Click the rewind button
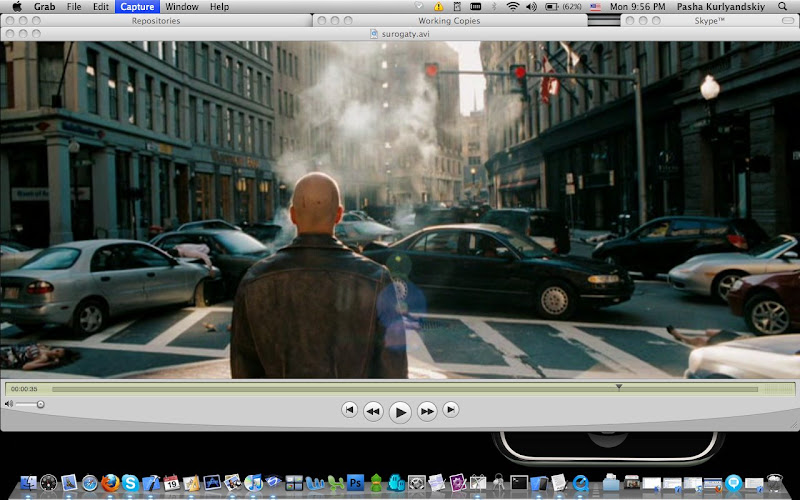The height and width of the screenshot is (500, 800). [x=373, y=410]
